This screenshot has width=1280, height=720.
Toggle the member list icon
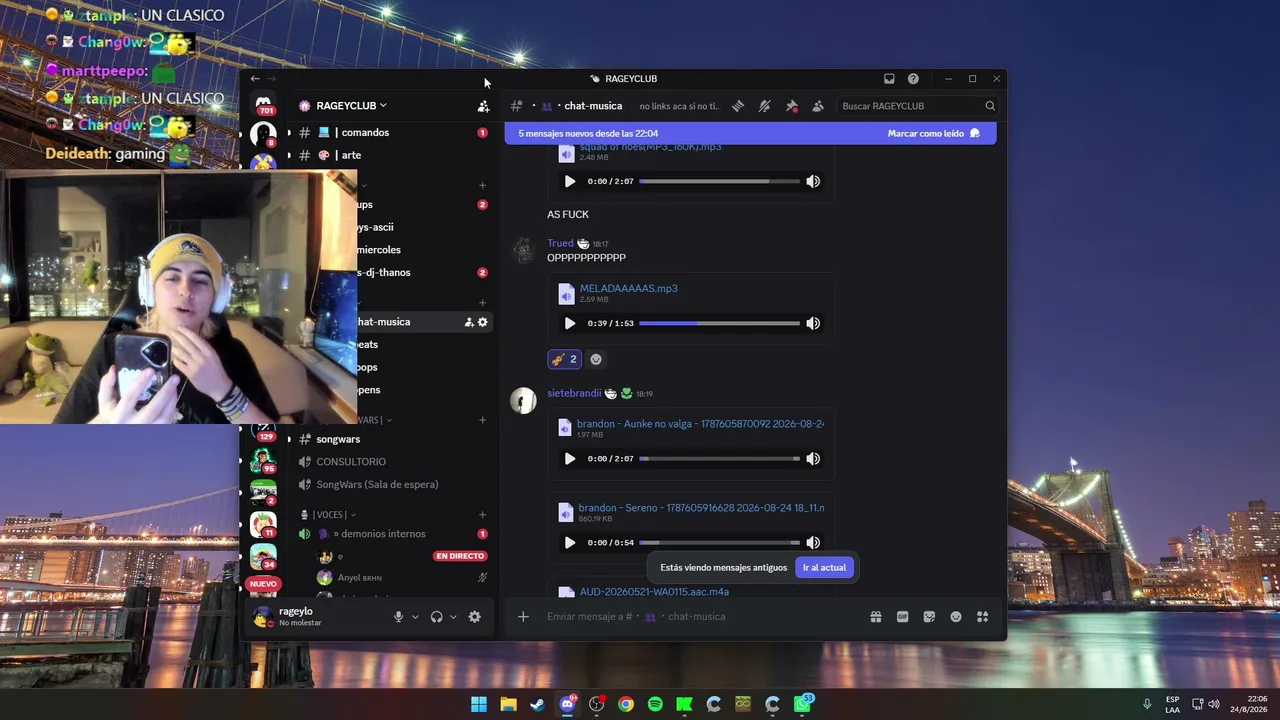pos(818,106)
